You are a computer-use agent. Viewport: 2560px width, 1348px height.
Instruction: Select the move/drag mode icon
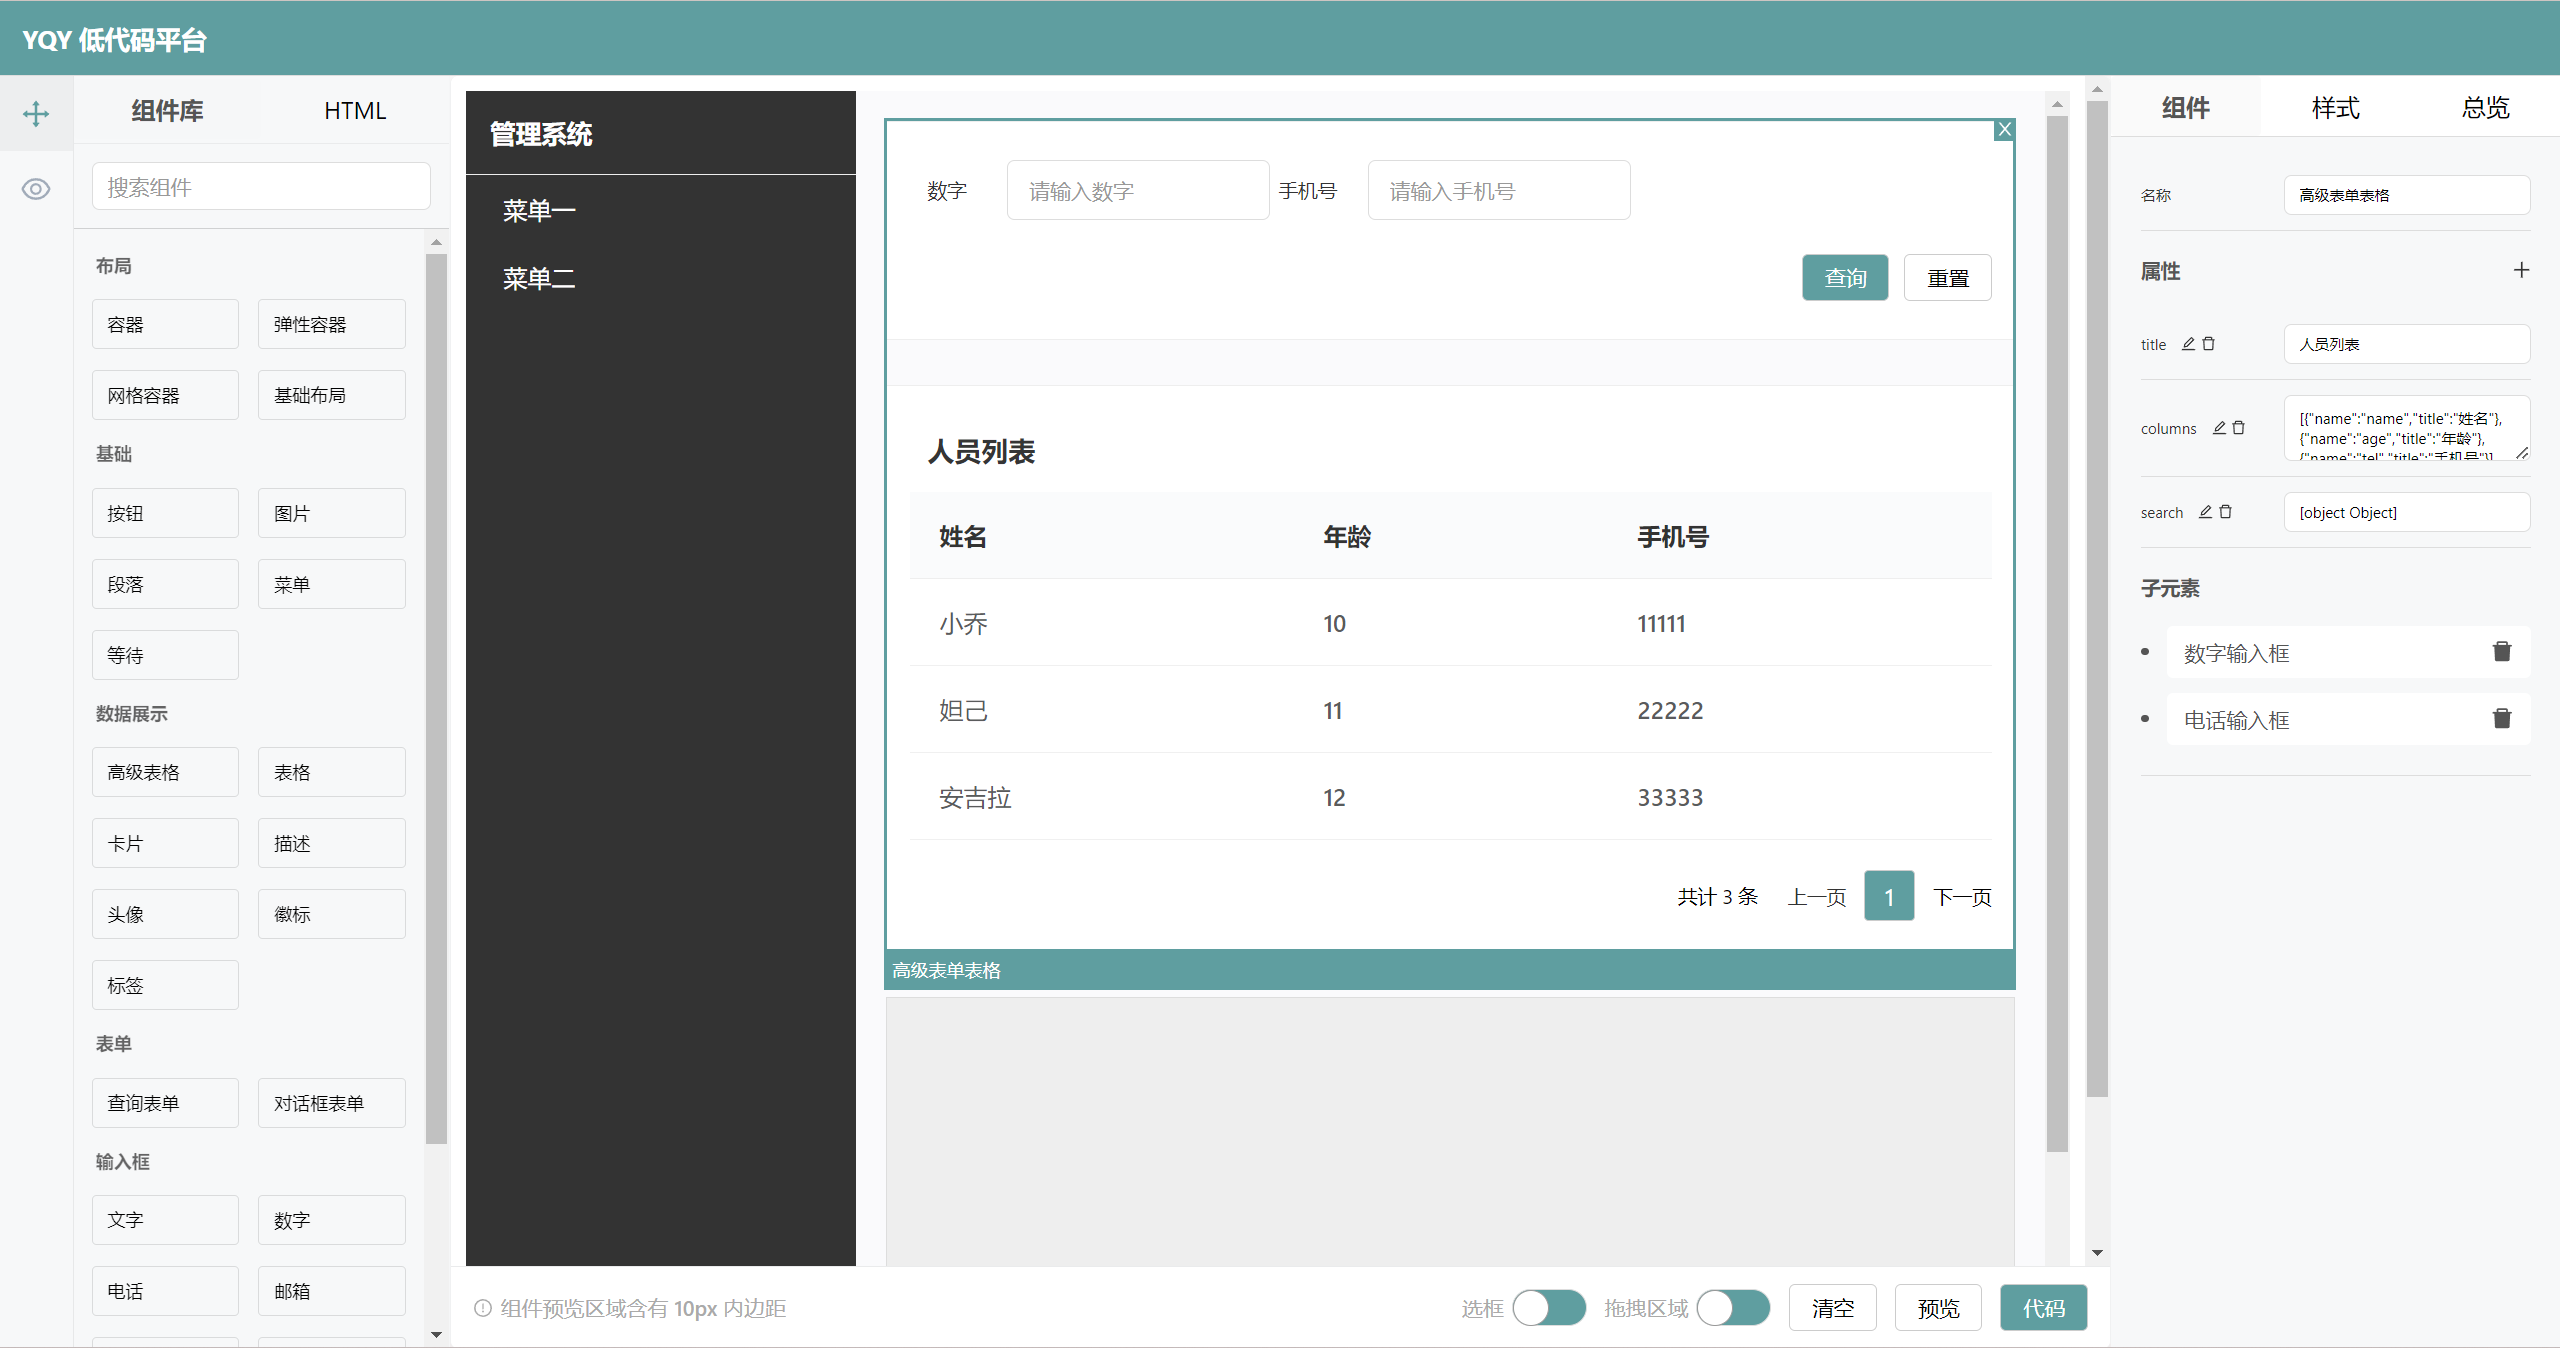(36, 113)
